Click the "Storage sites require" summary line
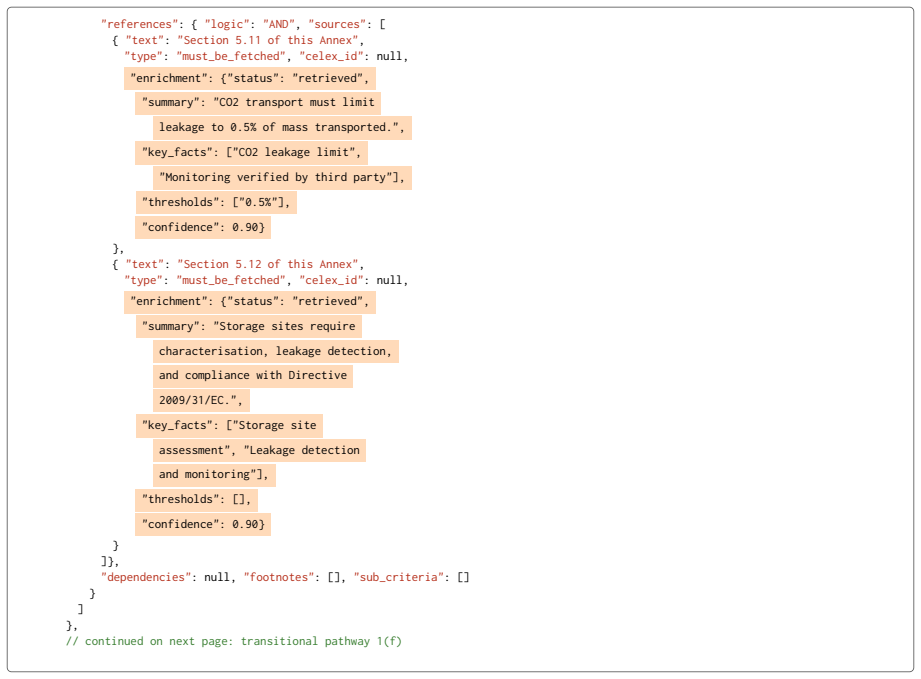 click(248, 327)
